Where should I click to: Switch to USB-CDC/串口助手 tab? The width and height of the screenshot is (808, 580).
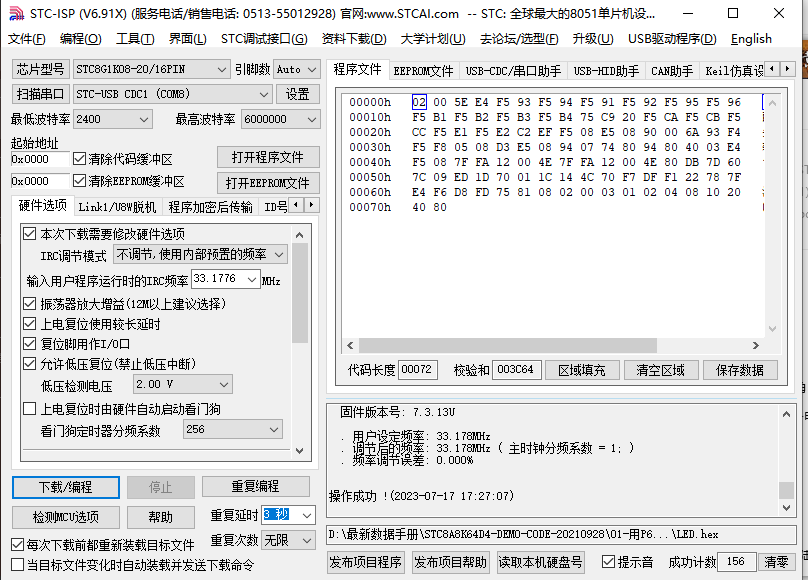coord(513,71)
